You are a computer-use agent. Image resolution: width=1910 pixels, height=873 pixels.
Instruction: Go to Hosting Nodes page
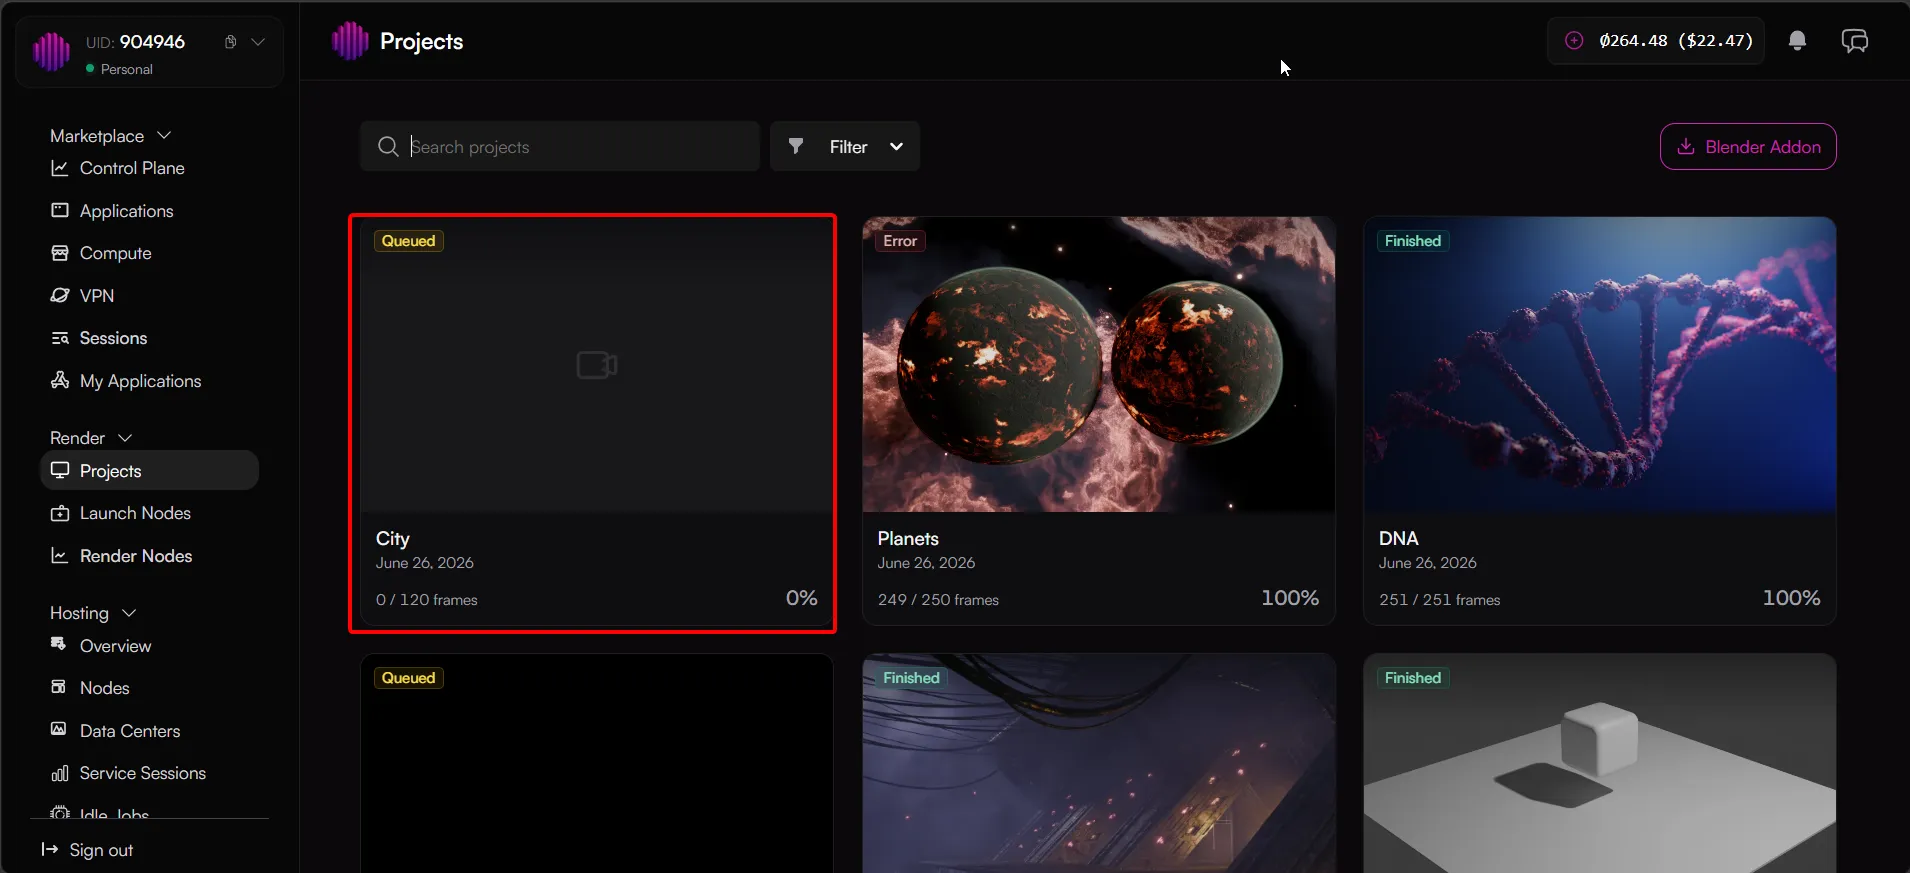pyautogui.click(x=104, y=688)
